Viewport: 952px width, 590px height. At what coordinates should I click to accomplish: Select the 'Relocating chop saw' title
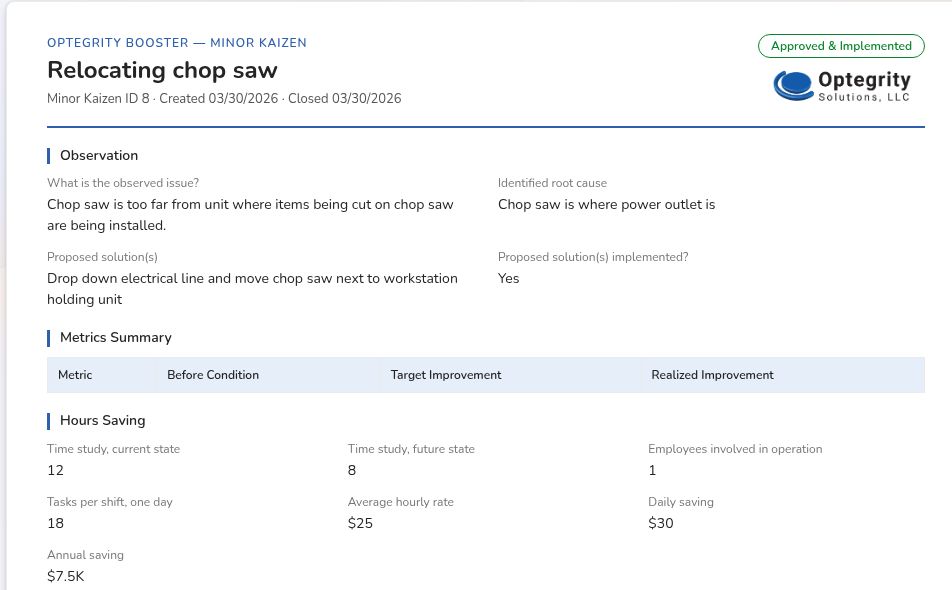tap(162, 70)
